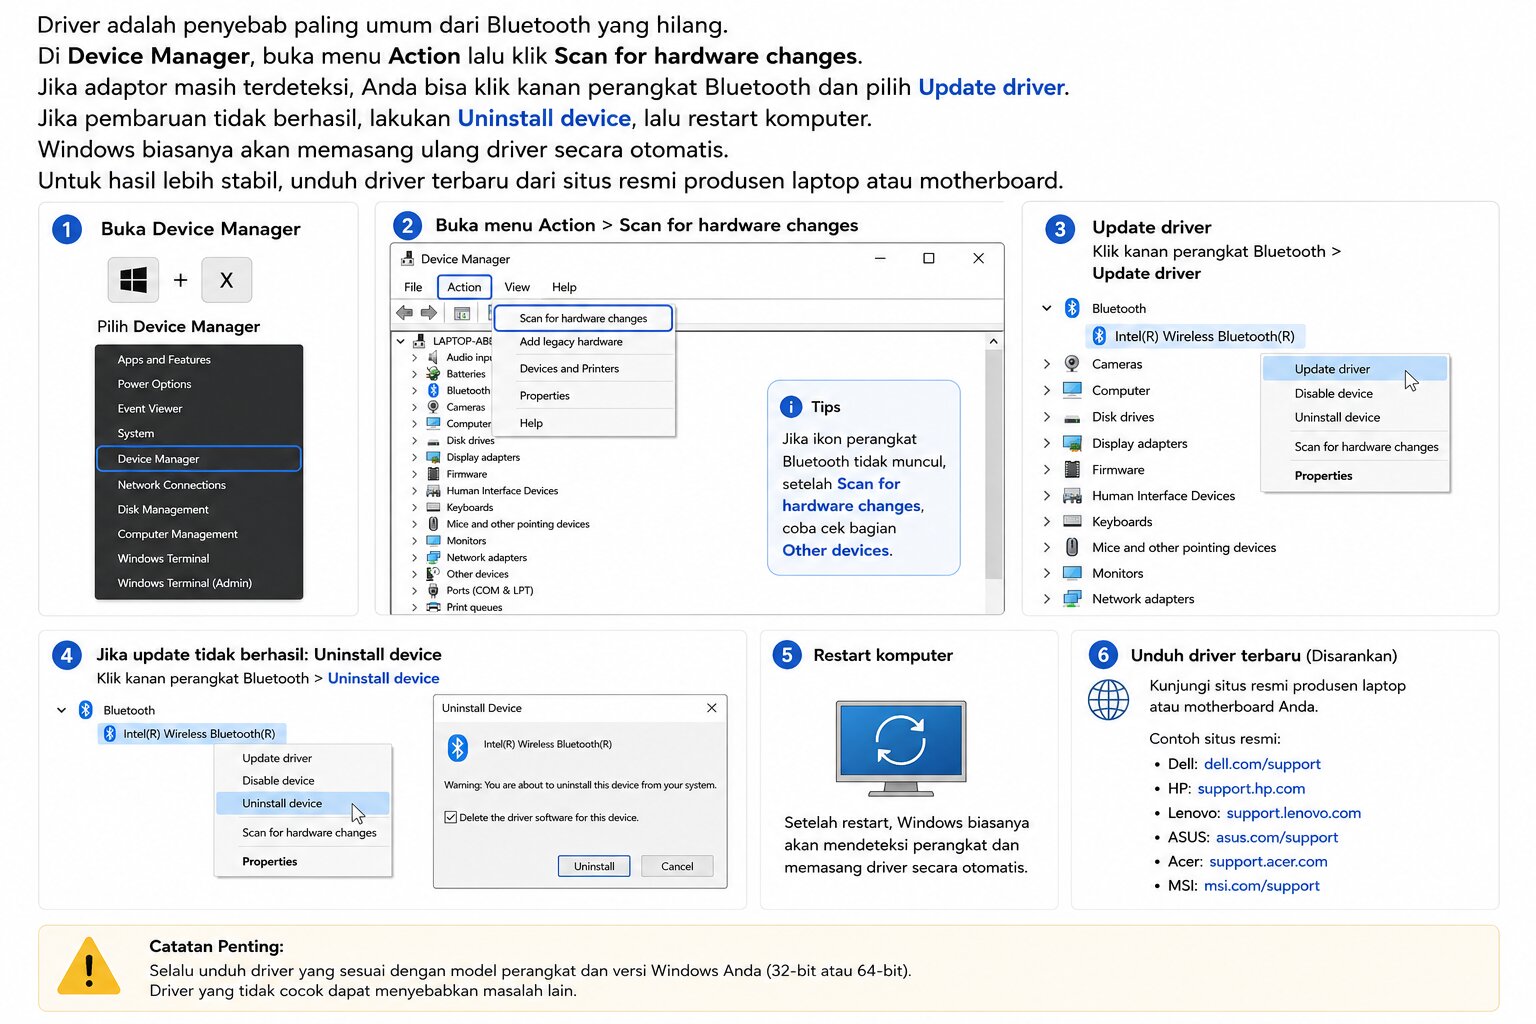Click the Bluetooth logo inside the Uninstall Device dialog
Screen dimensions: 1536x1024
458,747
